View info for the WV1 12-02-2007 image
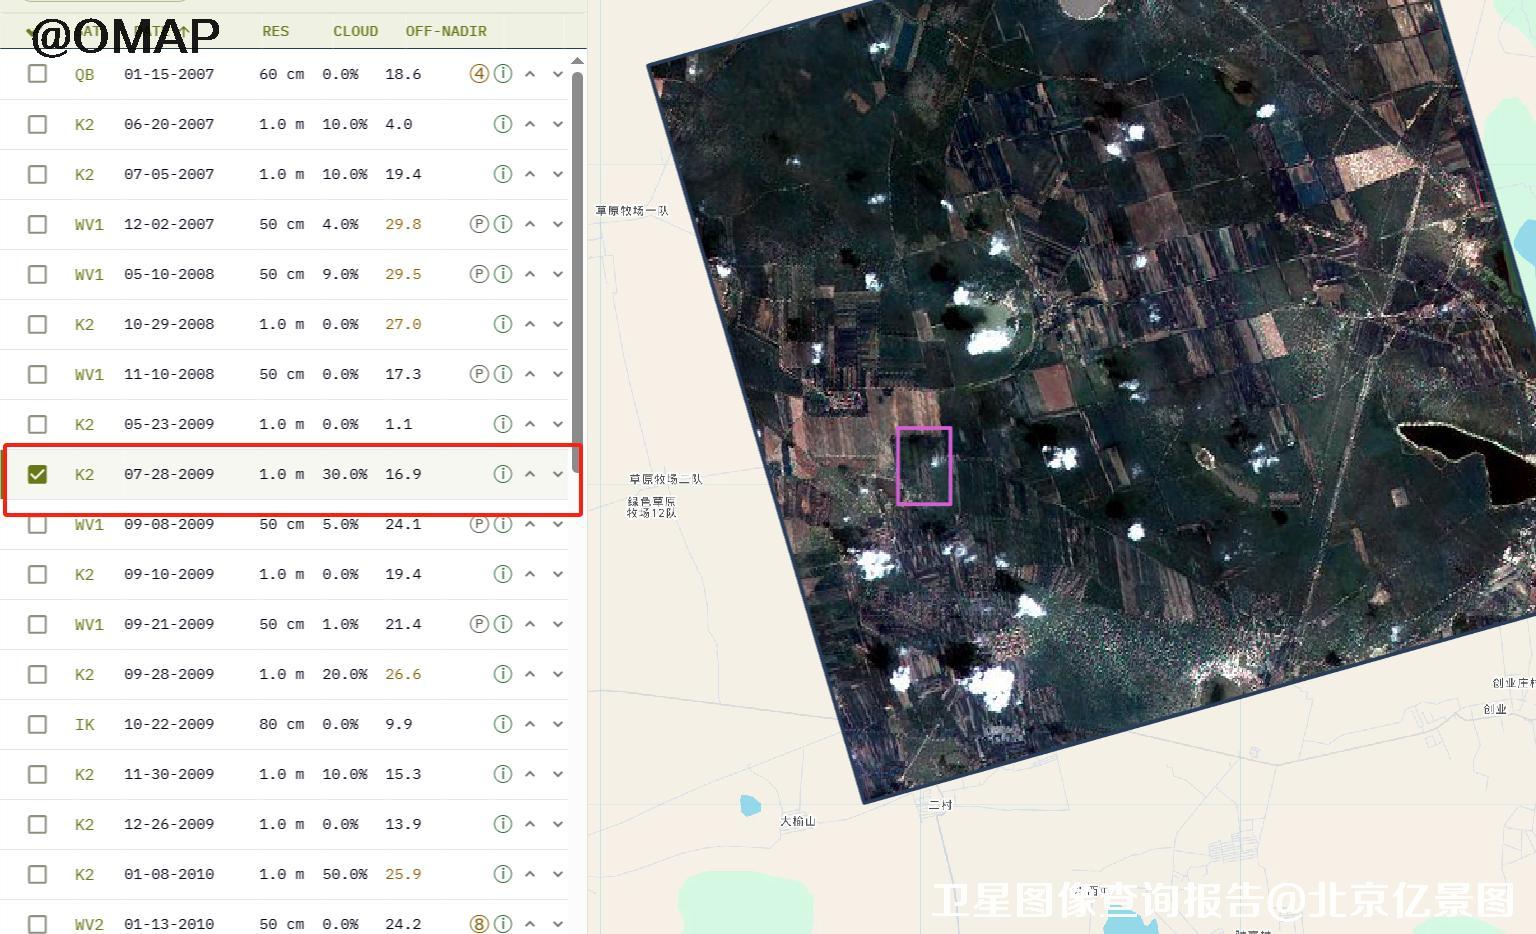 (x=503, y=224)
